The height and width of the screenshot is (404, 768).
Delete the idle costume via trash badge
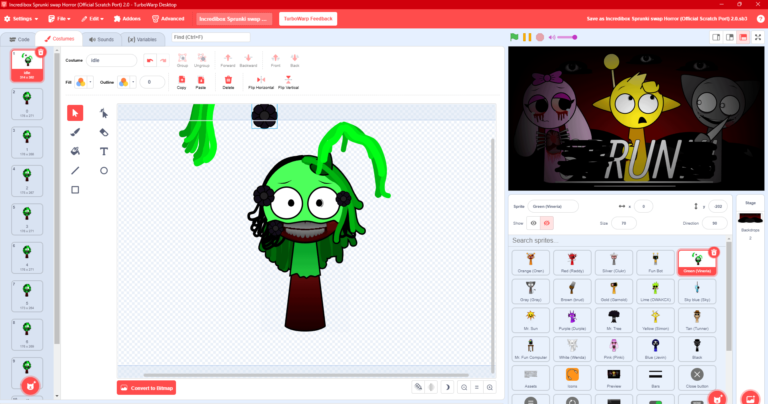pos(41,52)
